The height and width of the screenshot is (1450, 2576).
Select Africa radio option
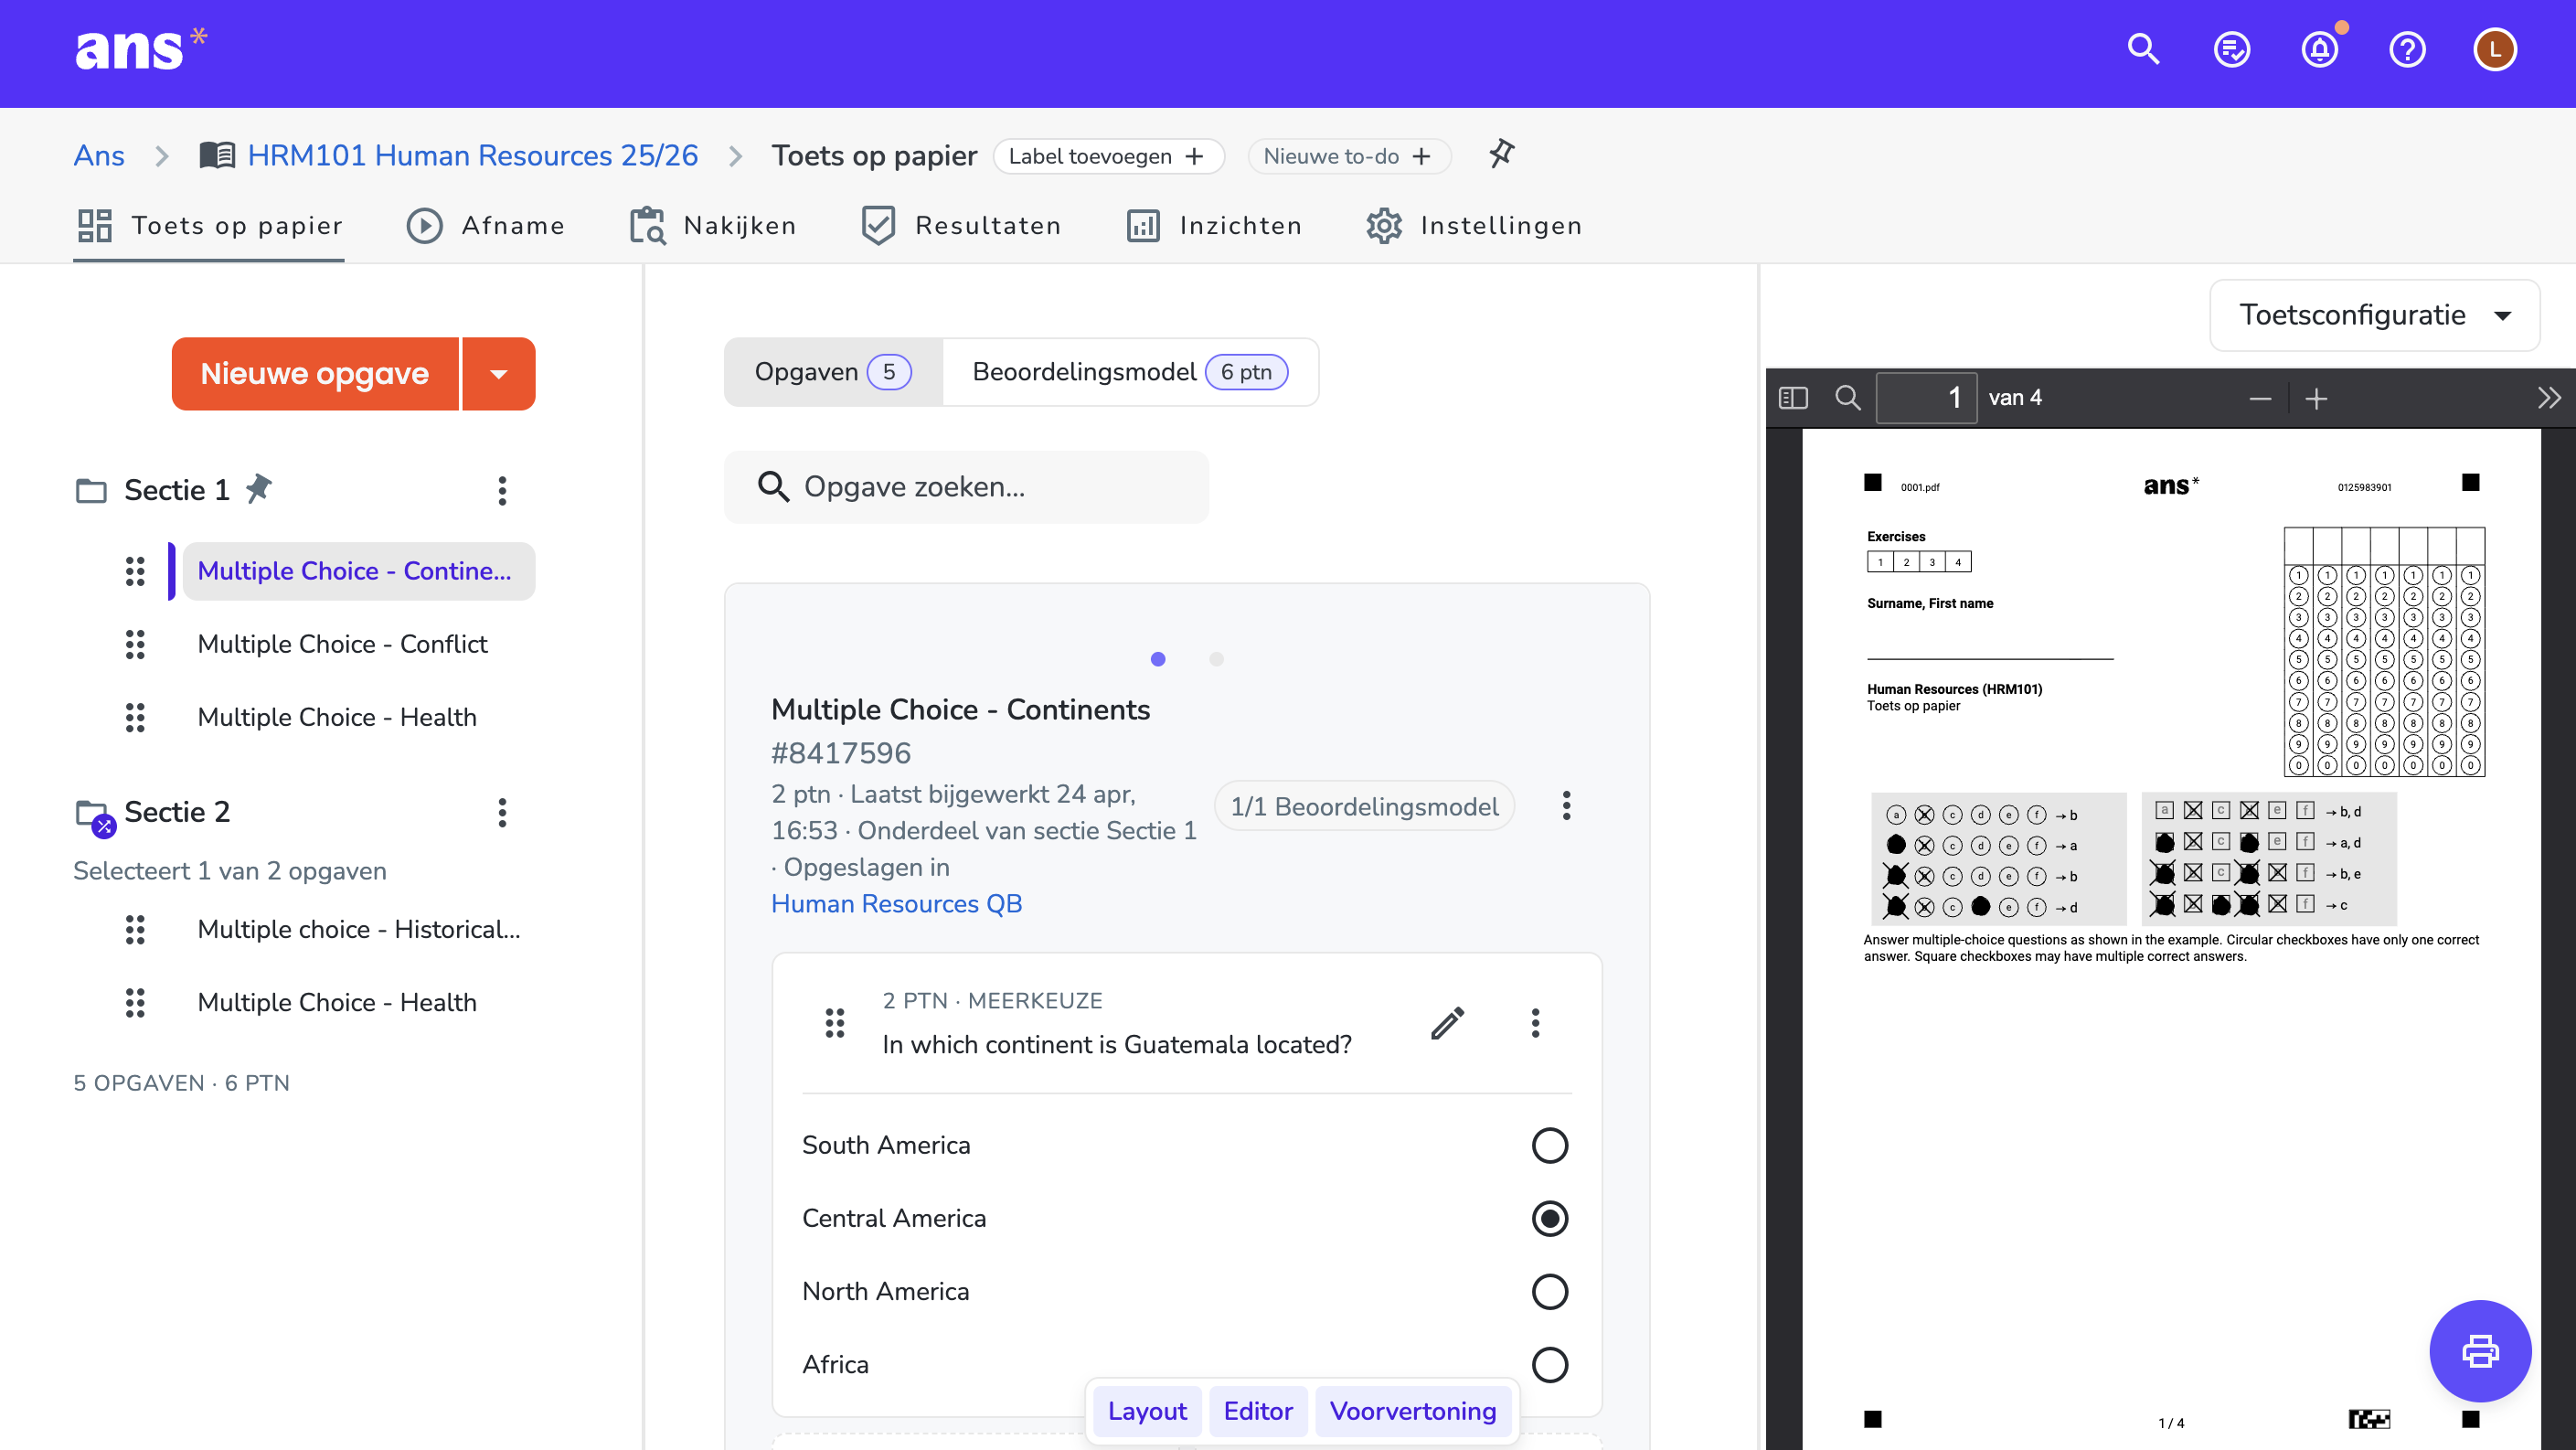pyautogui.click(x=1549, y=1364)
